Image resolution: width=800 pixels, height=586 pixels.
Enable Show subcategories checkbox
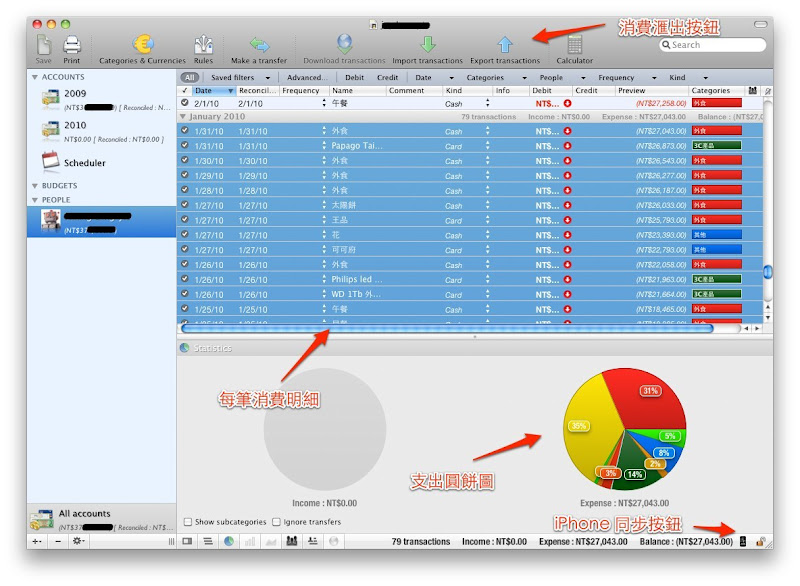pos(188,522)
